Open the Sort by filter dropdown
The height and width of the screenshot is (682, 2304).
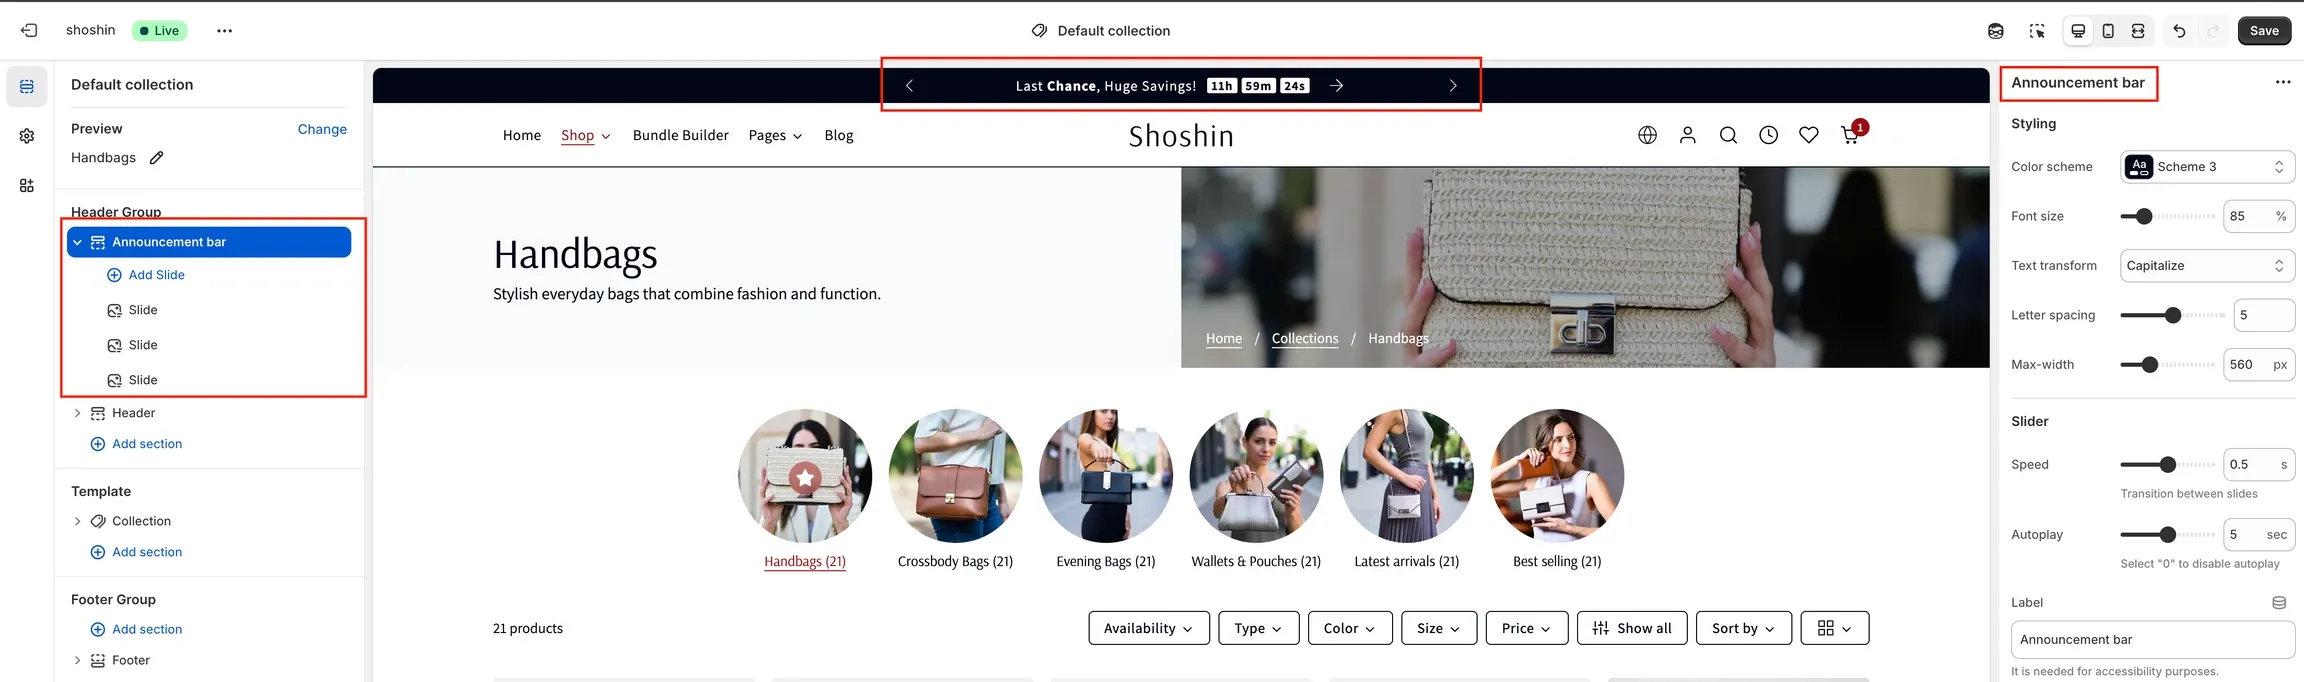click(x=1742, y=628)
